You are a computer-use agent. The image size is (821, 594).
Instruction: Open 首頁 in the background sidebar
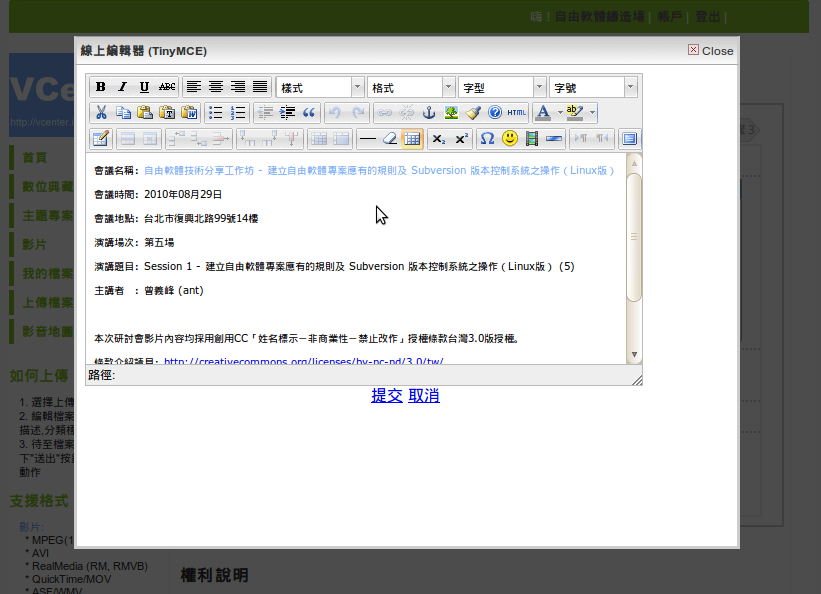tap(35, 158)
